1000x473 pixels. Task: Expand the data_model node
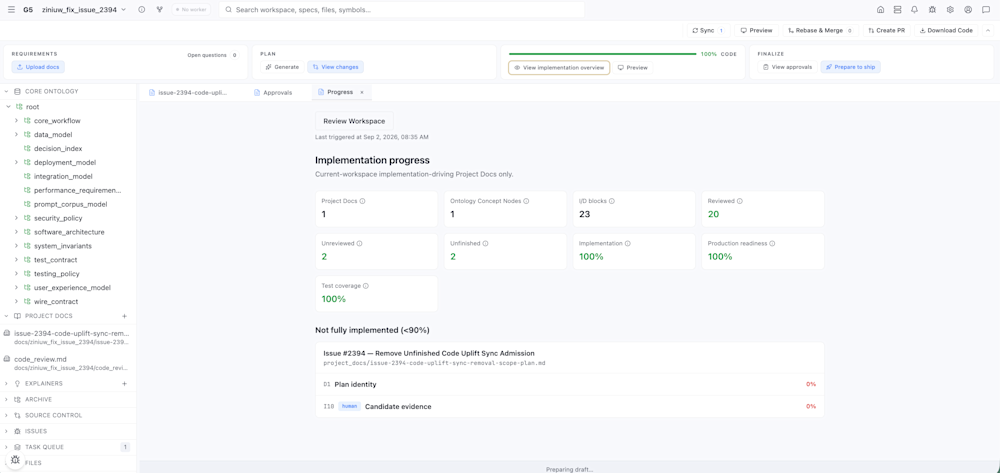tap(17, 135)
